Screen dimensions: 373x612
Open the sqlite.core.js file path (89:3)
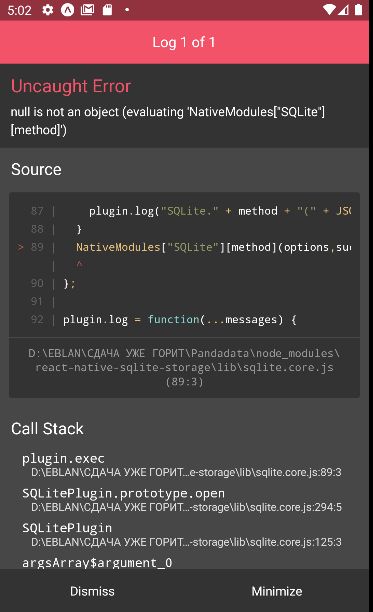click(184, 367)
